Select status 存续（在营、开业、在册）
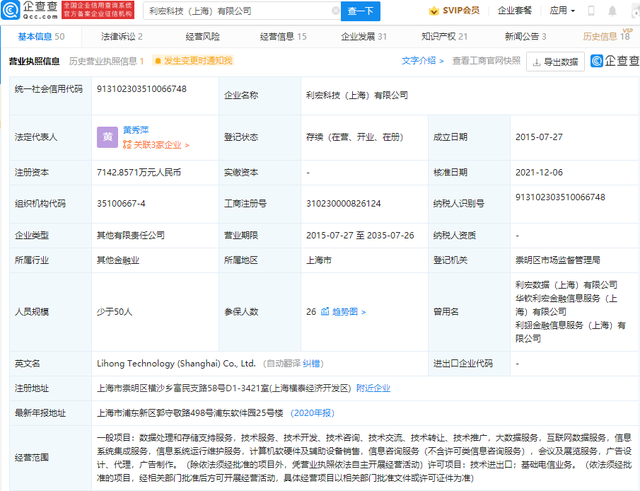 355,137
